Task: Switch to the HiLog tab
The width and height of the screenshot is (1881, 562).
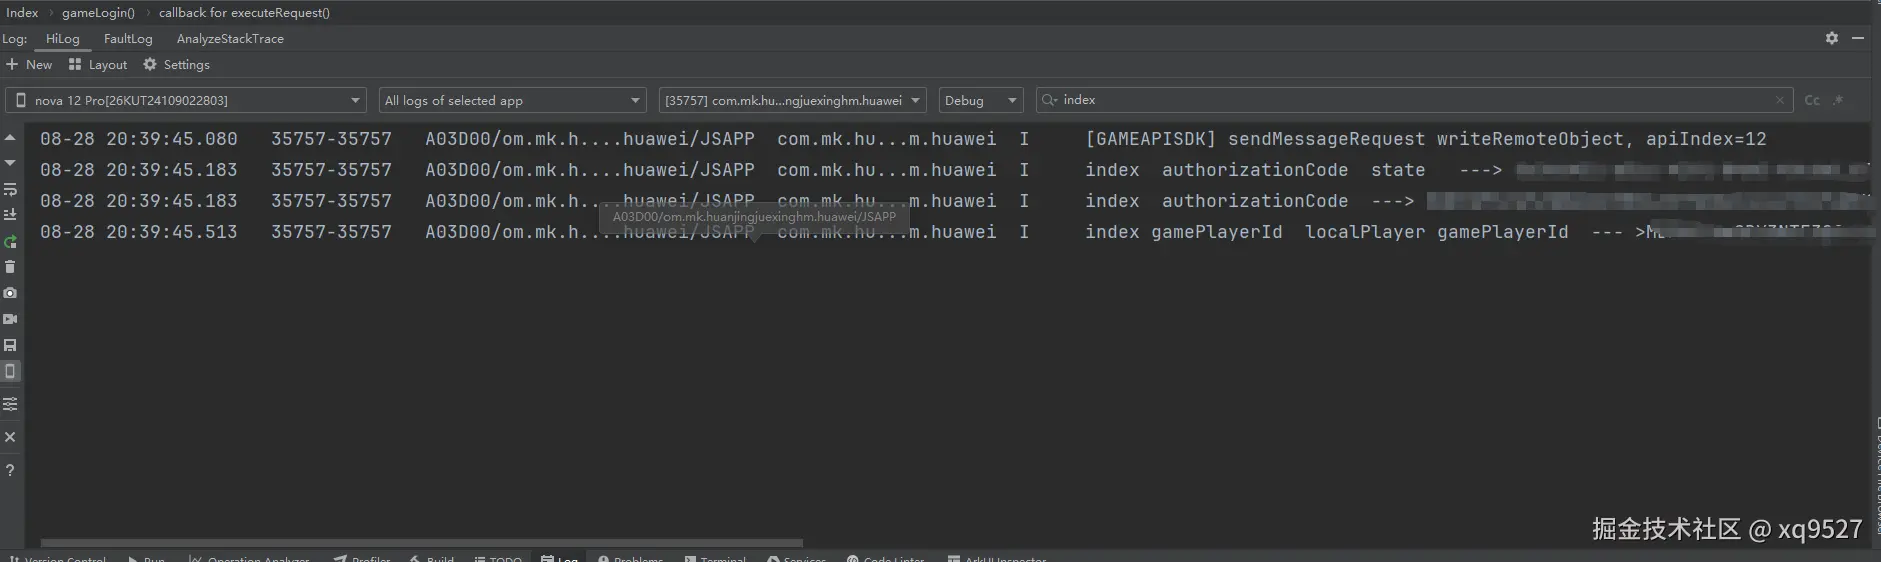Action: point(62,38)
